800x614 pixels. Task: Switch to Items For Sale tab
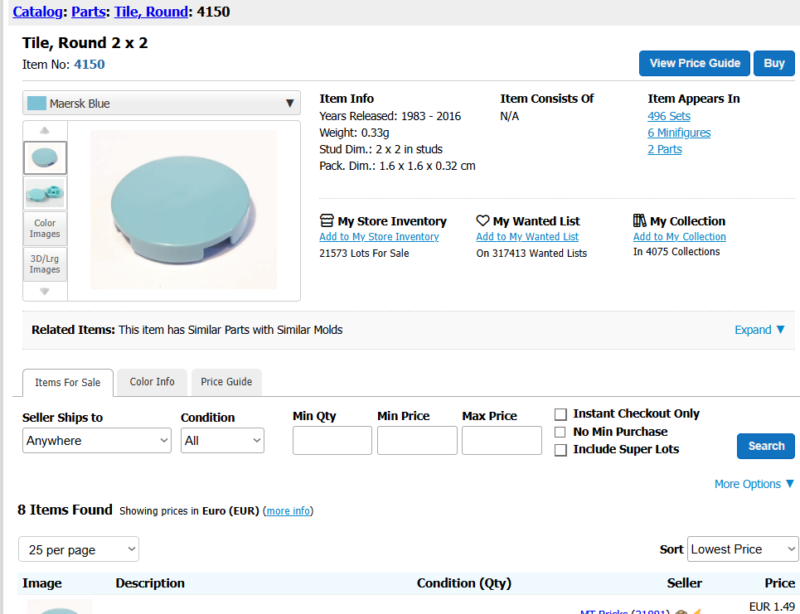coord(68,382)
